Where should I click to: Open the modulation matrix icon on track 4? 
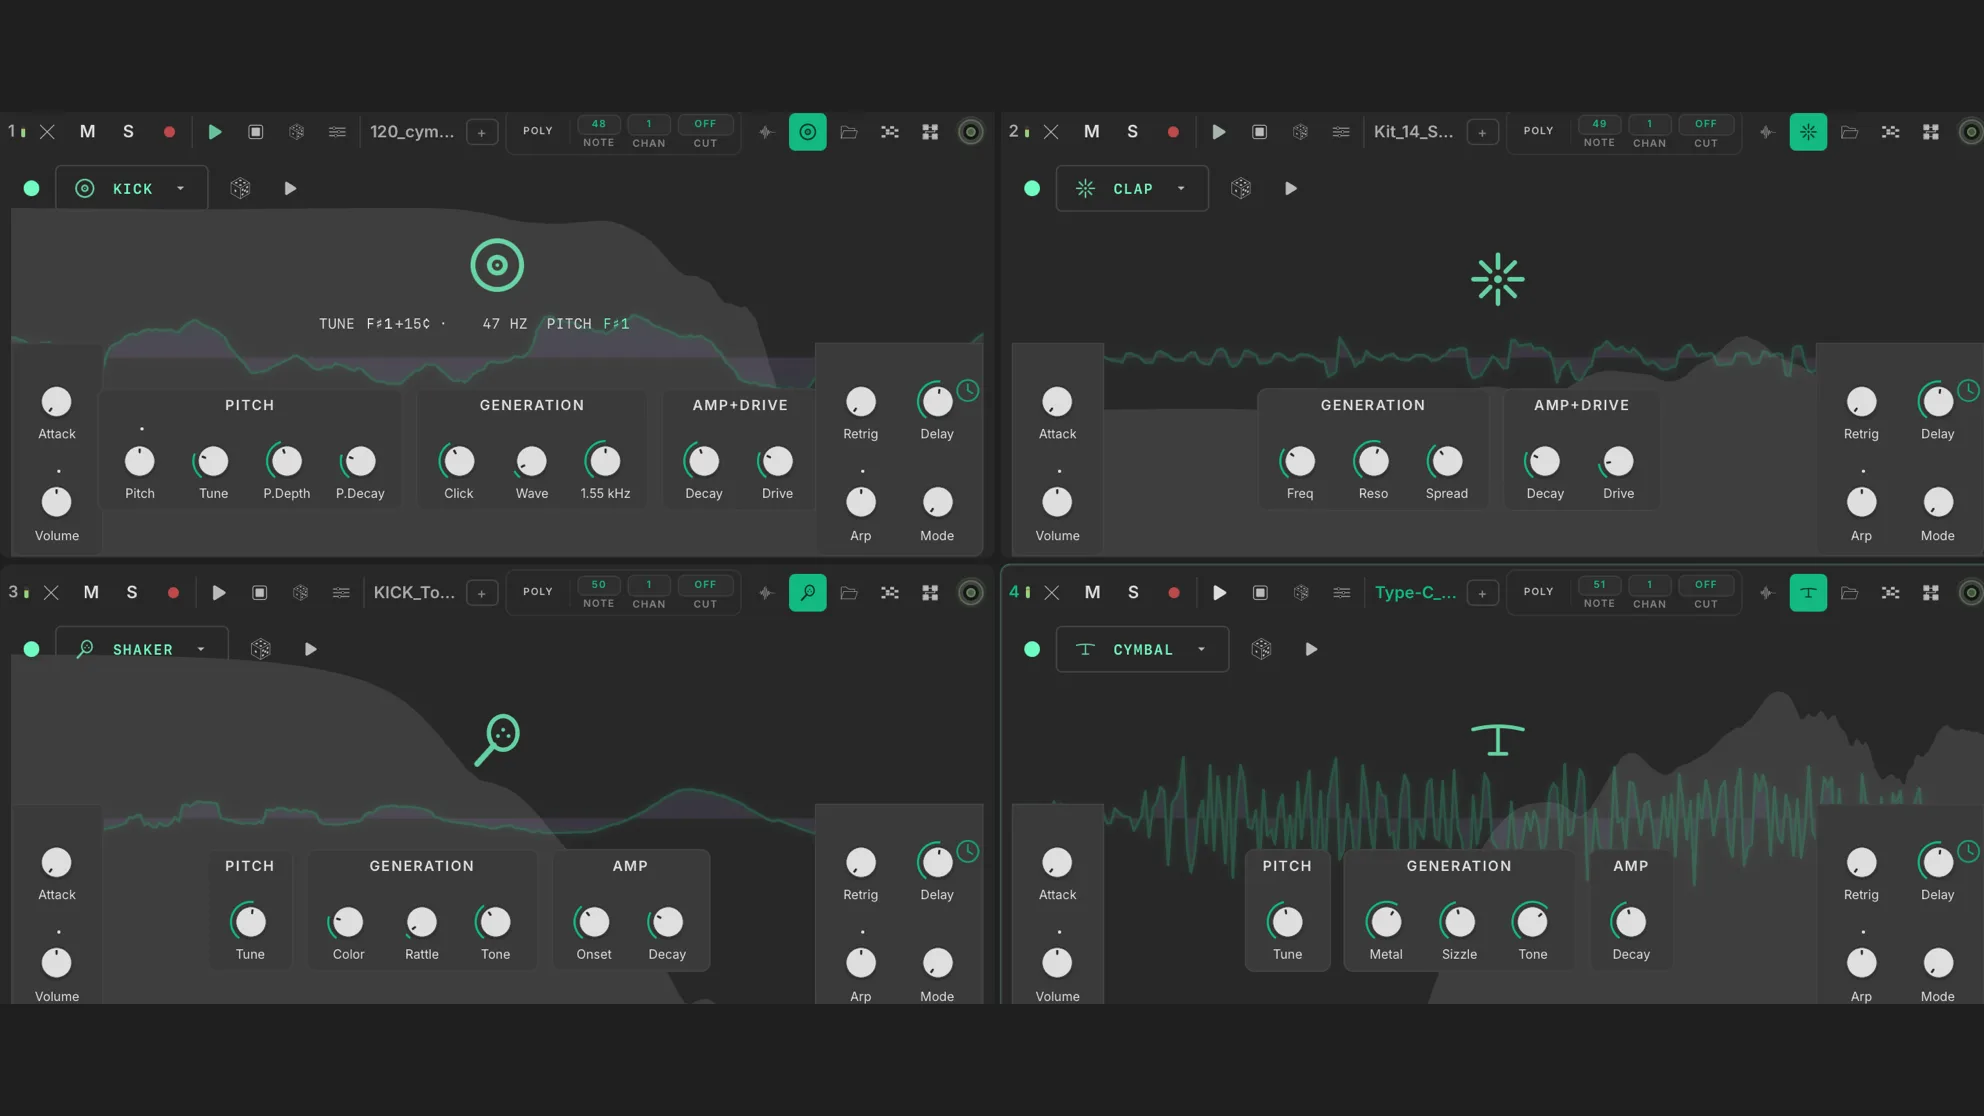pos(1890,593)
